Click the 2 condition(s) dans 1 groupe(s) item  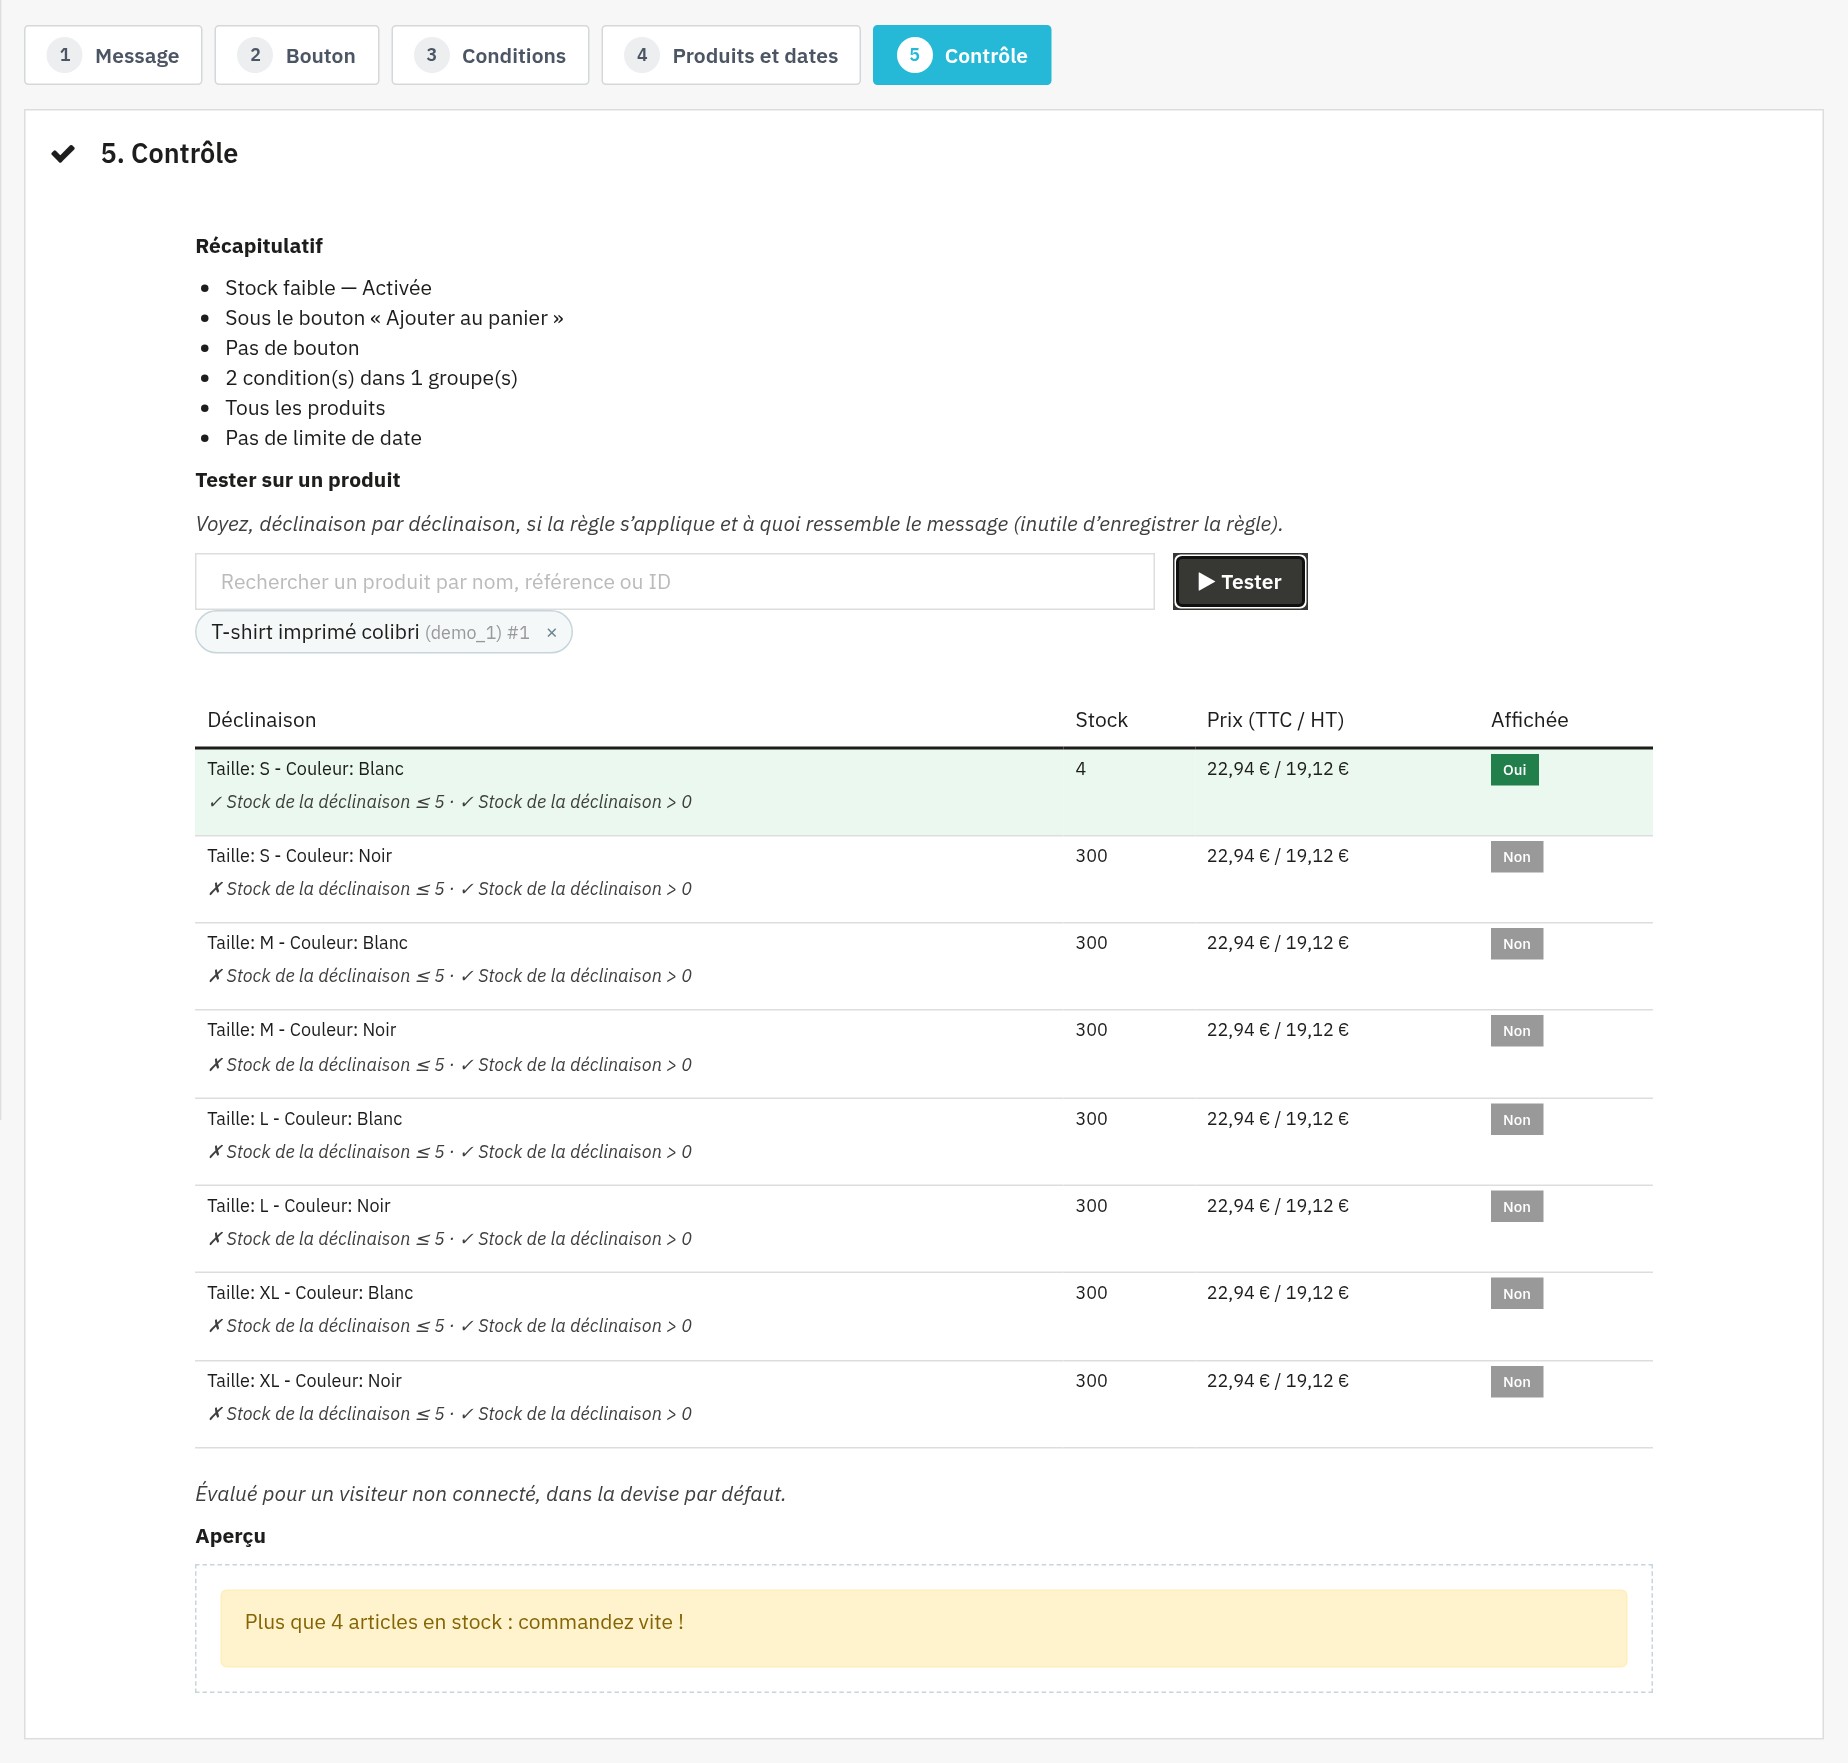[x=371, y=378]
